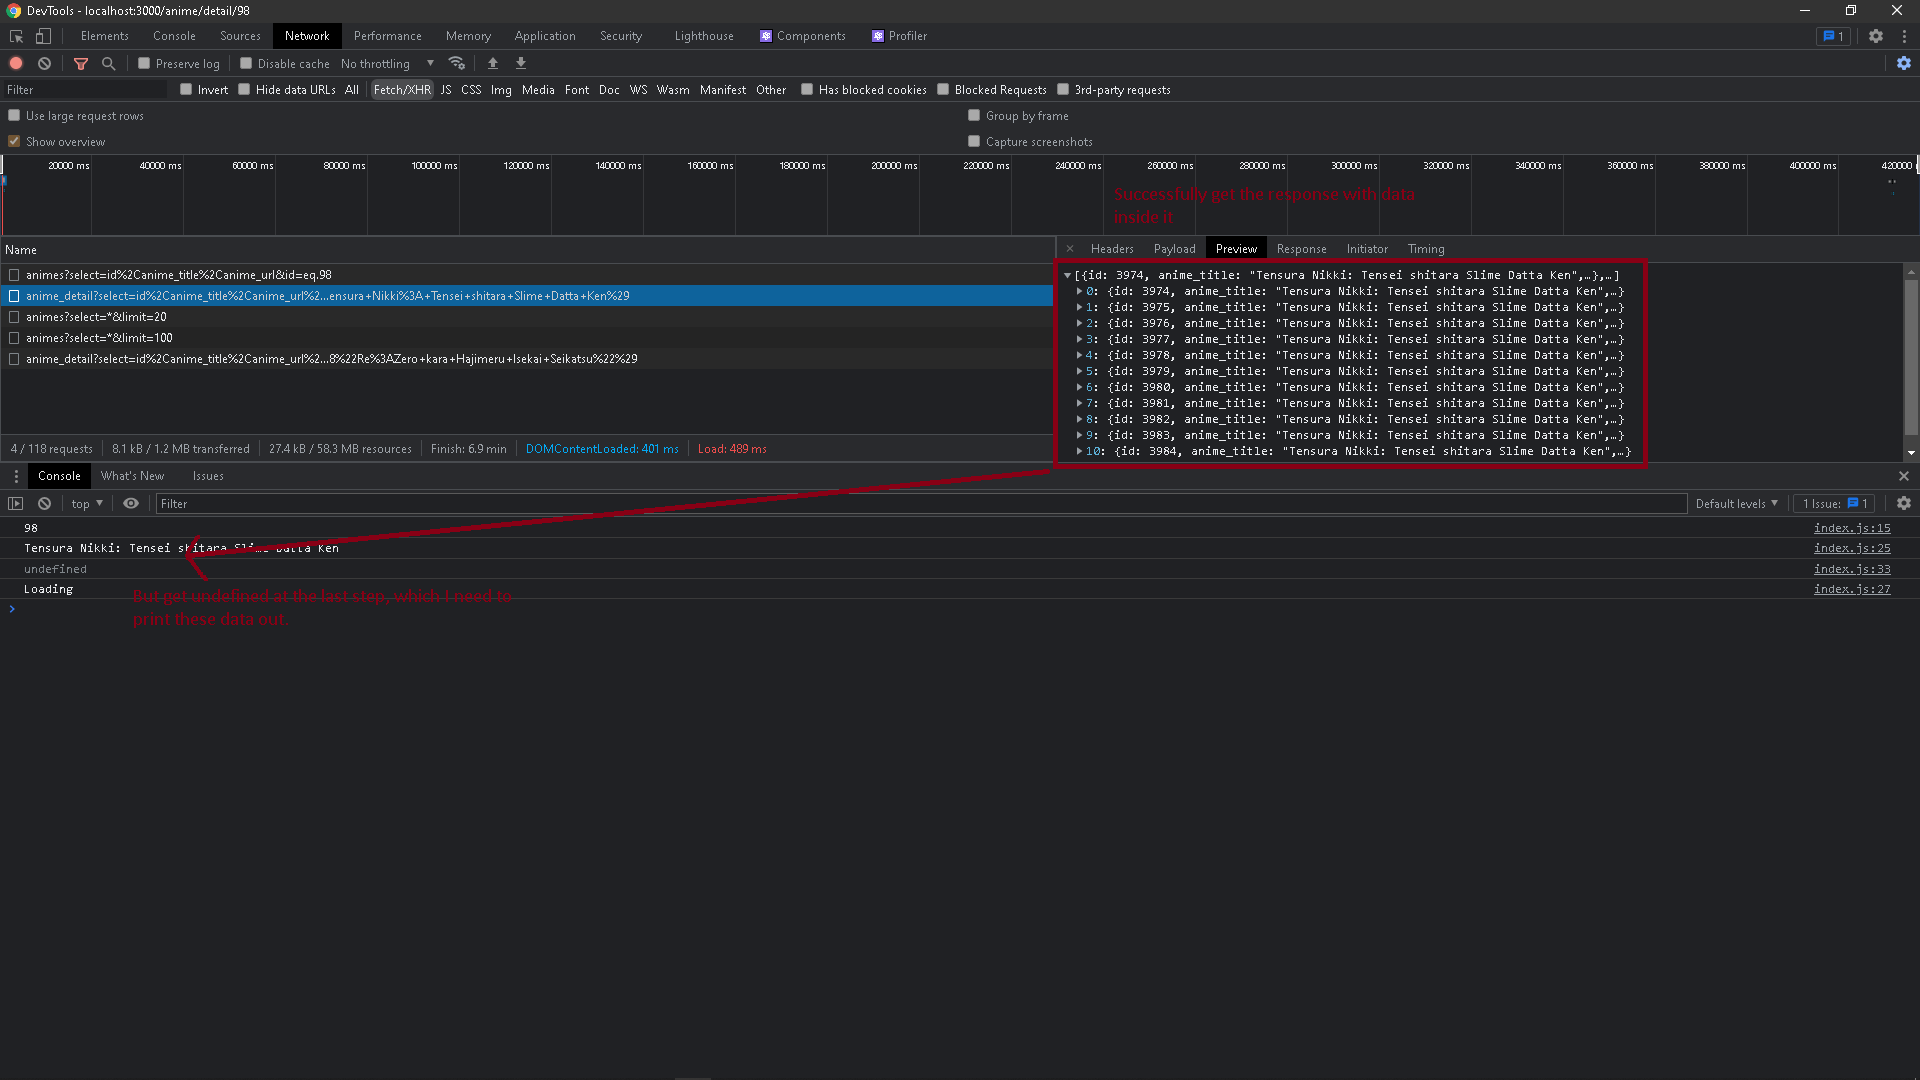1920x1080 pixels.
Task: Toggle the device toolbar icon
Action: [x=43, y=36]
